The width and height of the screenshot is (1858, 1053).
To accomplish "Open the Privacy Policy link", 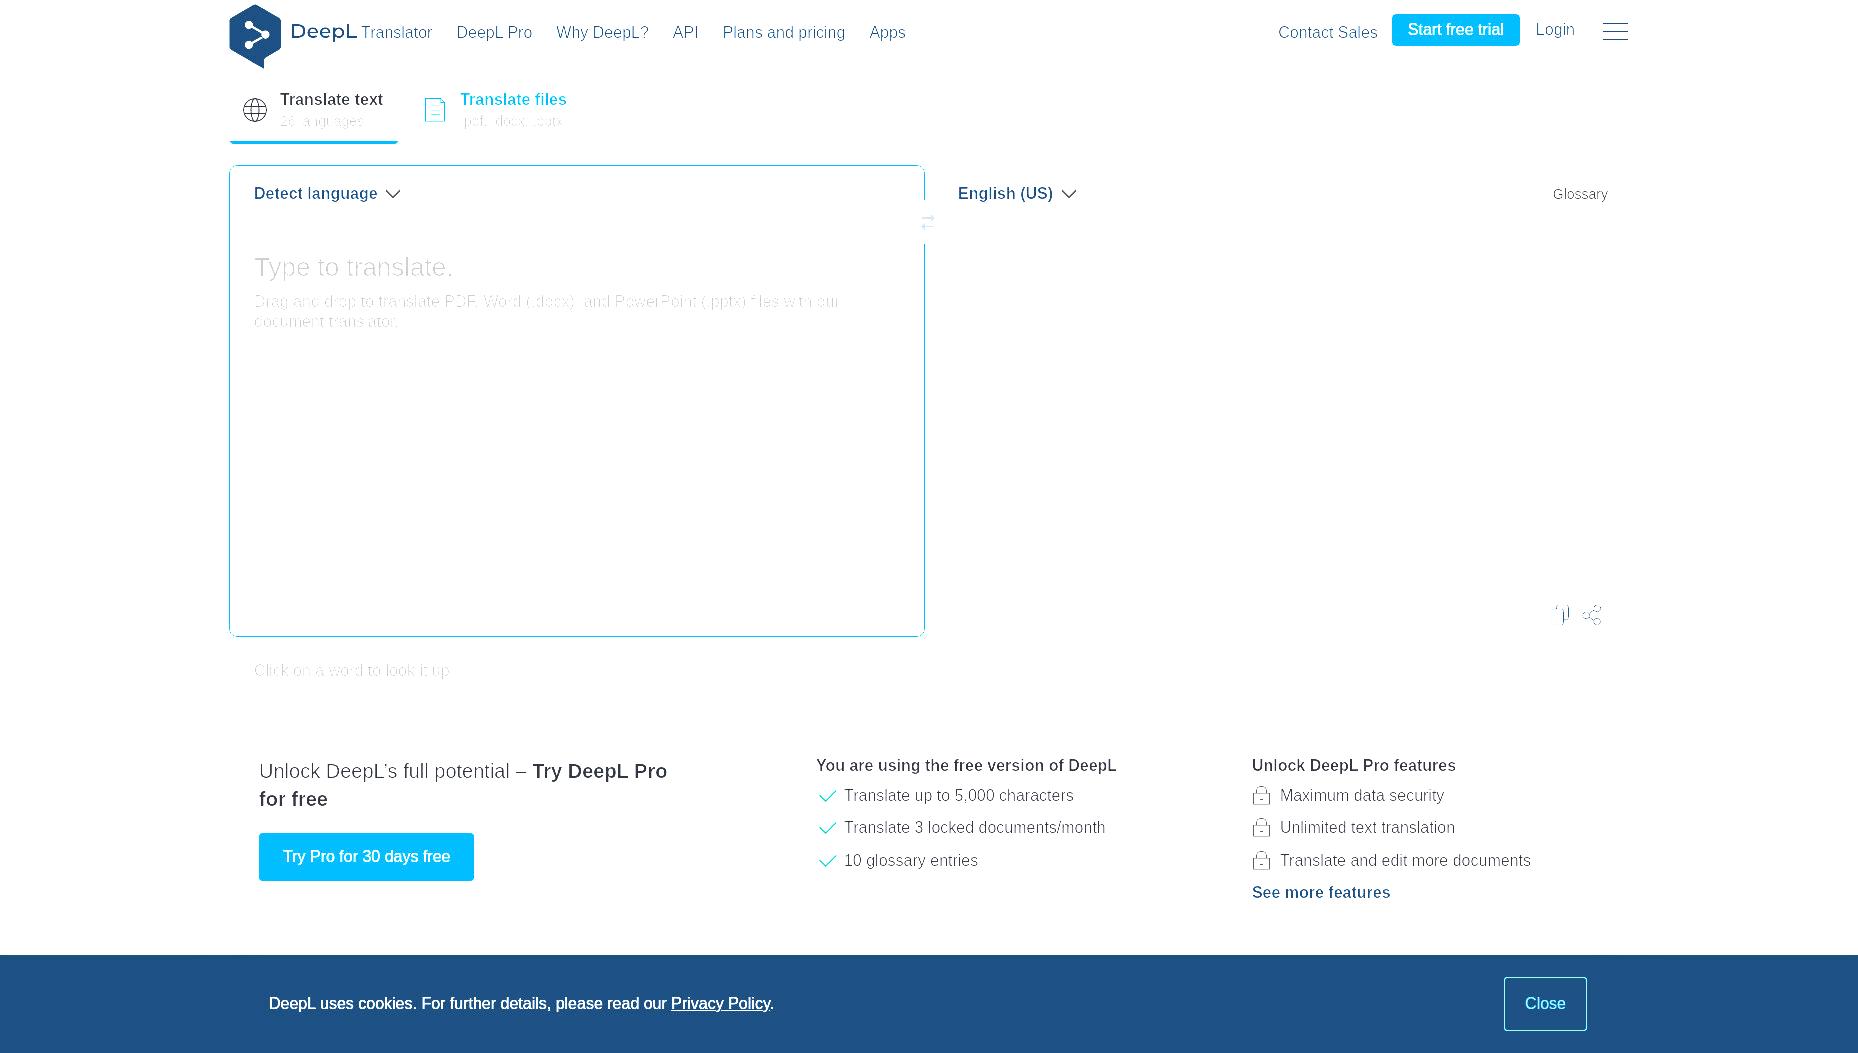I will [x=720, y=1004].
